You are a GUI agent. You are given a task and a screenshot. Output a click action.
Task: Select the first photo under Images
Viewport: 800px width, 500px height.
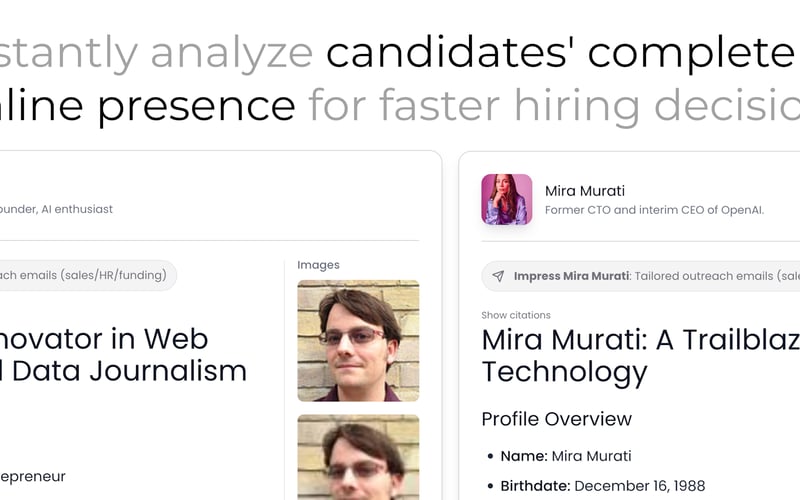point(358,340)
